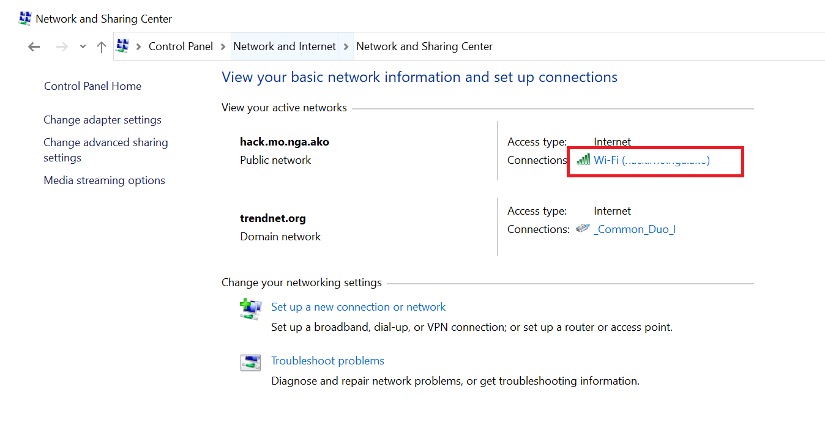
Task: Click the back navigation arrow
Action: [x=34, y=47]
